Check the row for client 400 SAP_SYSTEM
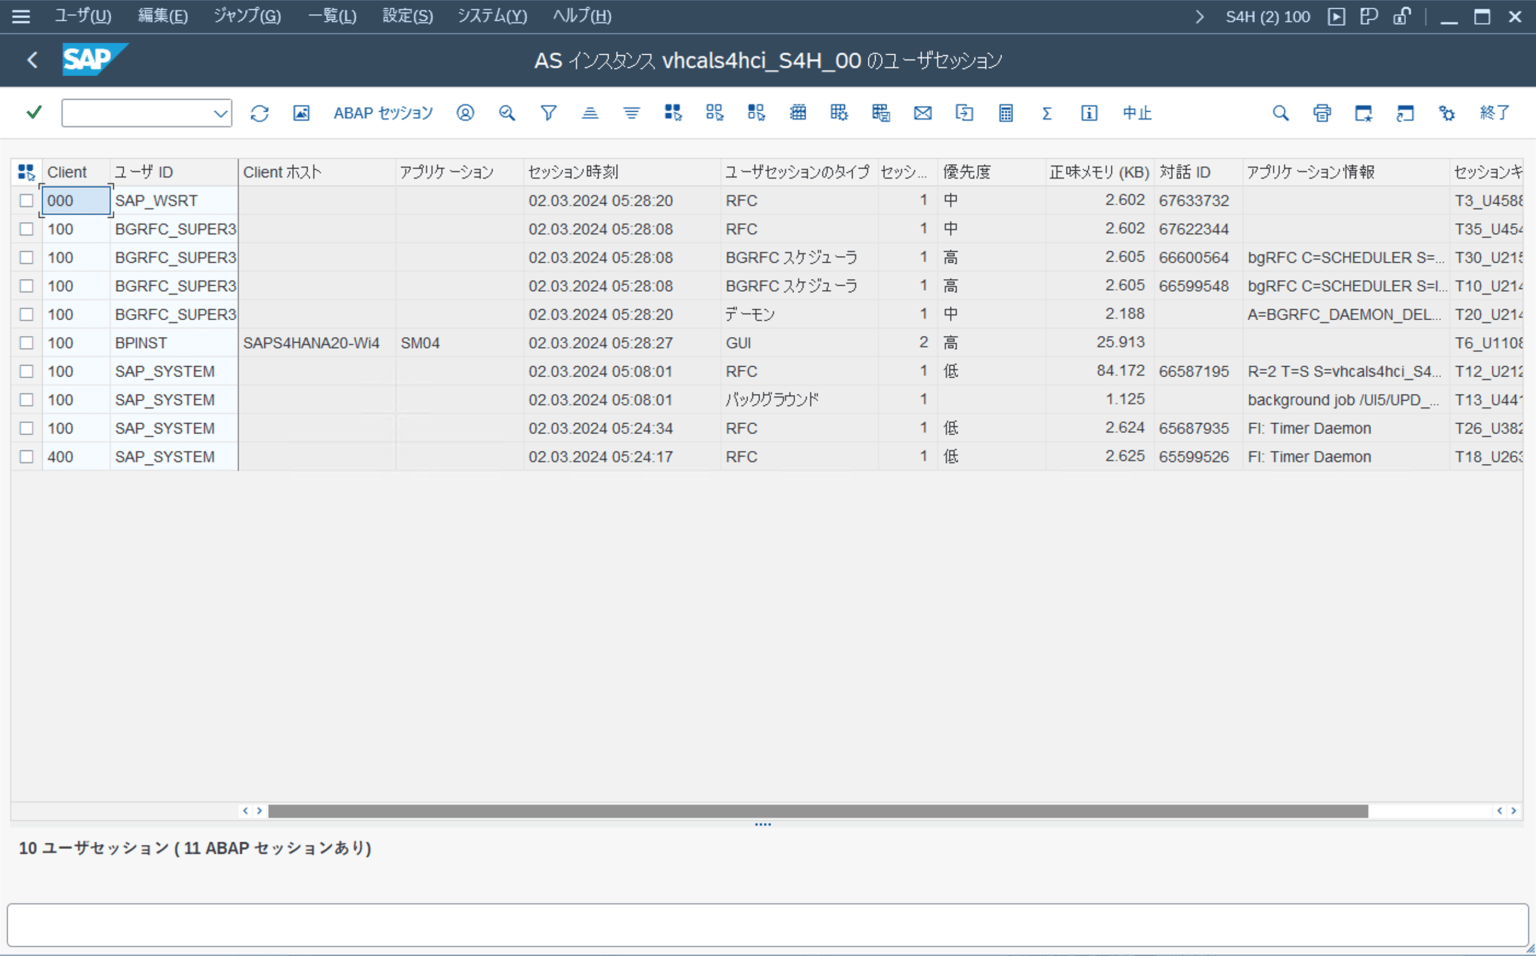The height and width of the screenshot is (956, 1536). (x=26, y=456)
